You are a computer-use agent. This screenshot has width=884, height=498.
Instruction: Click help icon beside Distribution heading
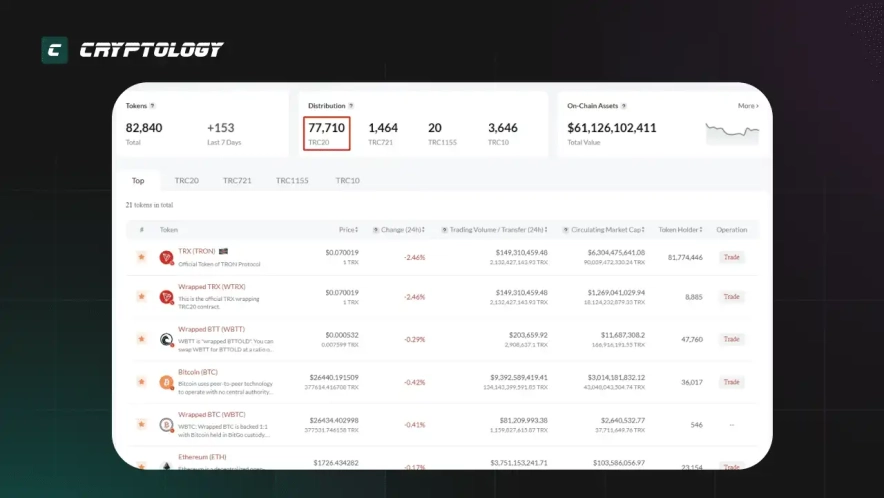[351, 105]
